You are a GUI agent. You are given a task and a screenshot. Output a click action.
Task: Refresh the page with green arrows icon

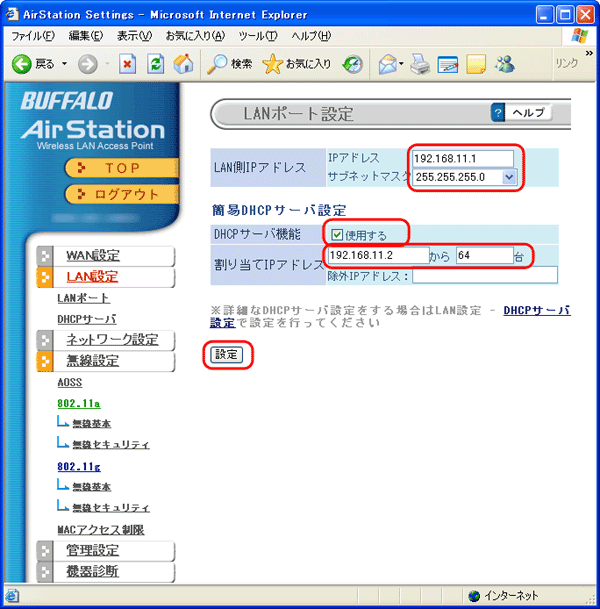tap(156, 64)
